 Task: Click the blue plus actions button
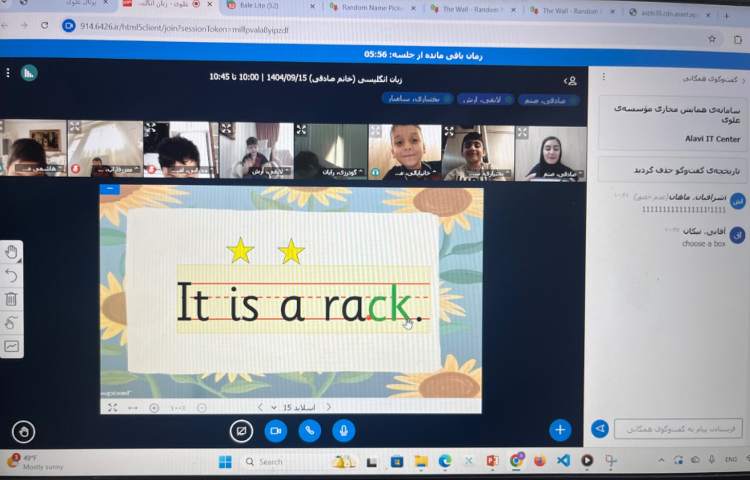(560, 430)
